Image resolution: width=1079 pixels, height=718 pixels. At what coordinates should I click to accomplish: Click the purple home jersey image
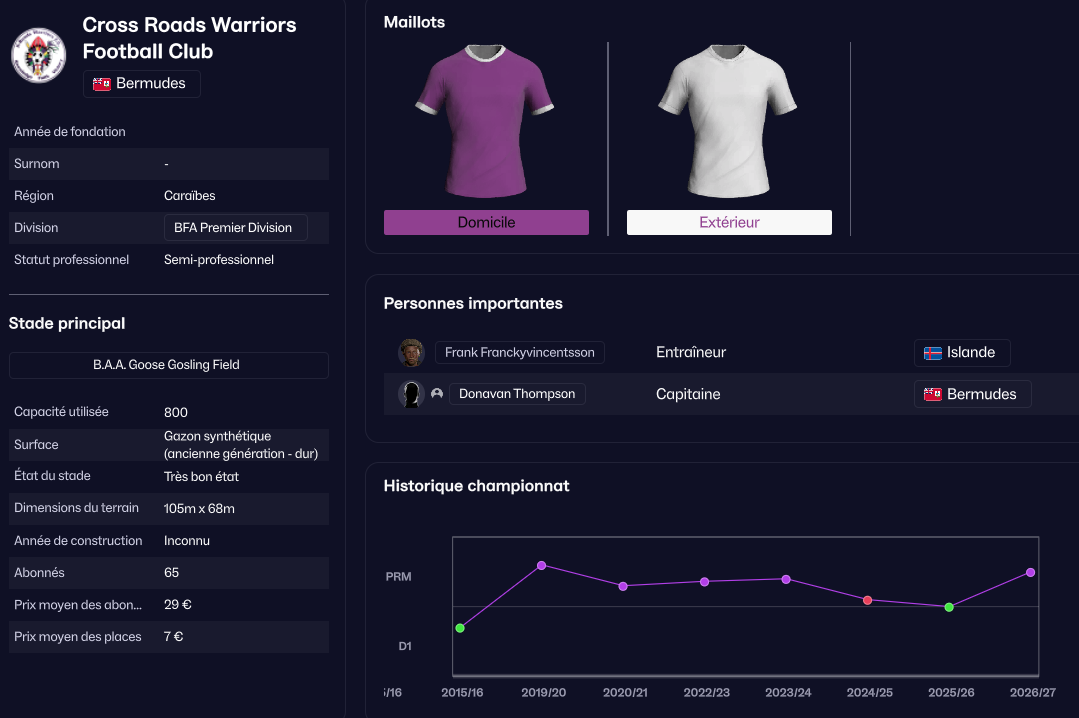485,120
